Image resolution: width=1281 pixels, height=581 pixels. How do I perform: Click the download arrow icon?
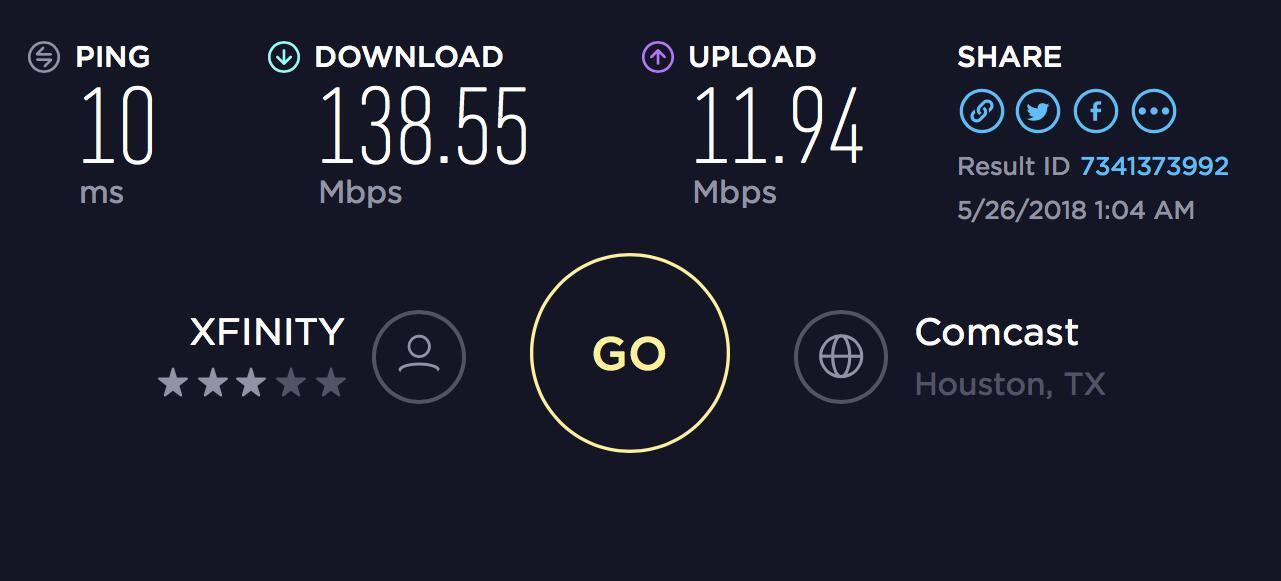click(x=284, y=57)
